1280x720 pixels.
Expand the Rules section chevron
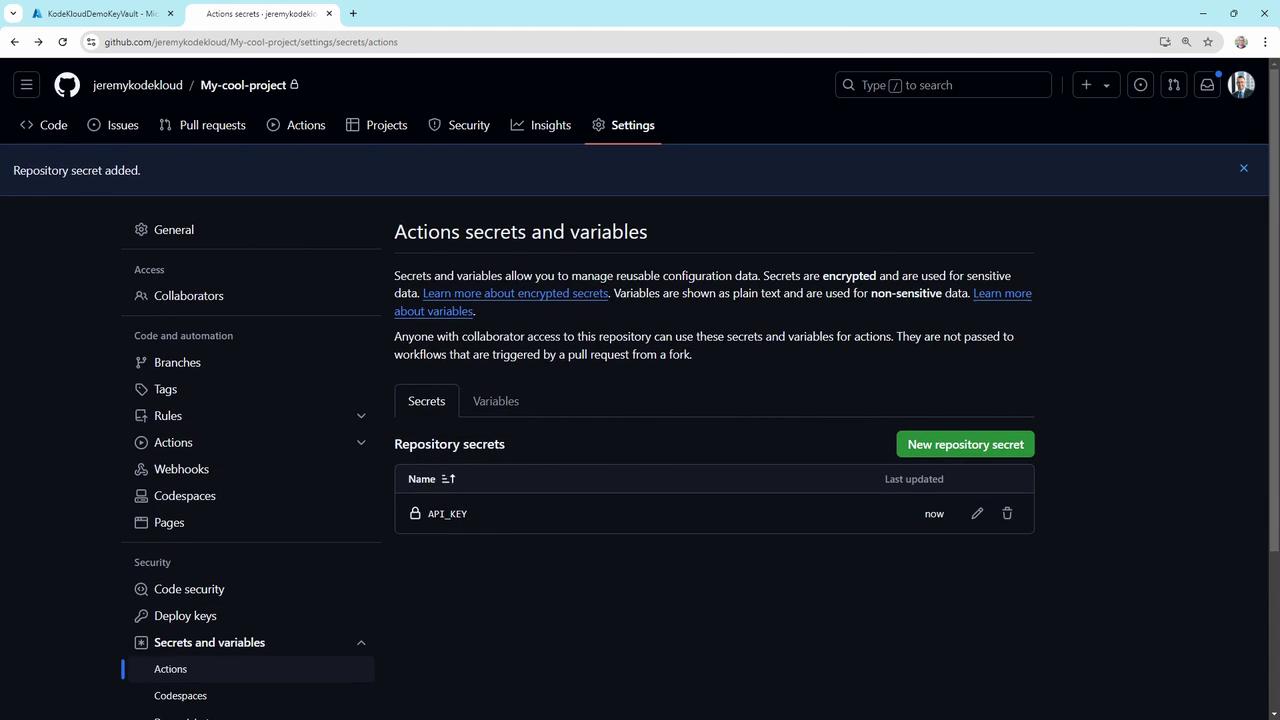point(361,416)
